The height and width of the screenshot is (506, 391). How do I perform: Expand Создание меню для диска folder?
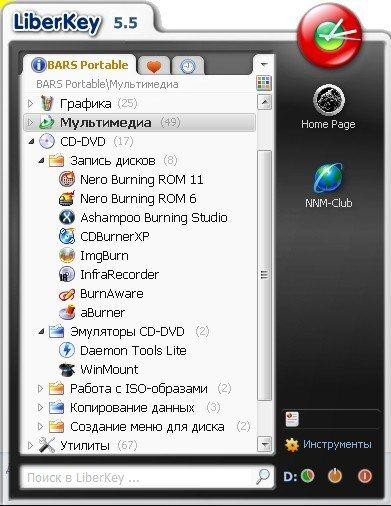(40, 427)
